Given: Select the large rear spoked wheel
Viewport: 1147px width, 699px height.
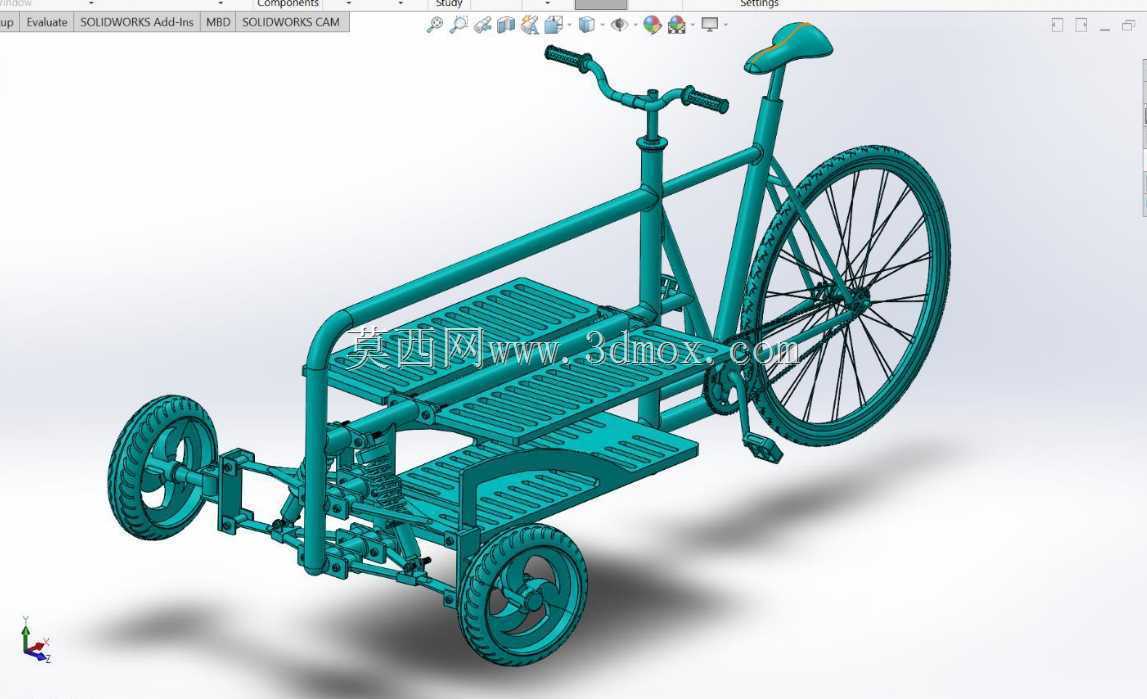Looking at the screenshot, I should [847, 296].
